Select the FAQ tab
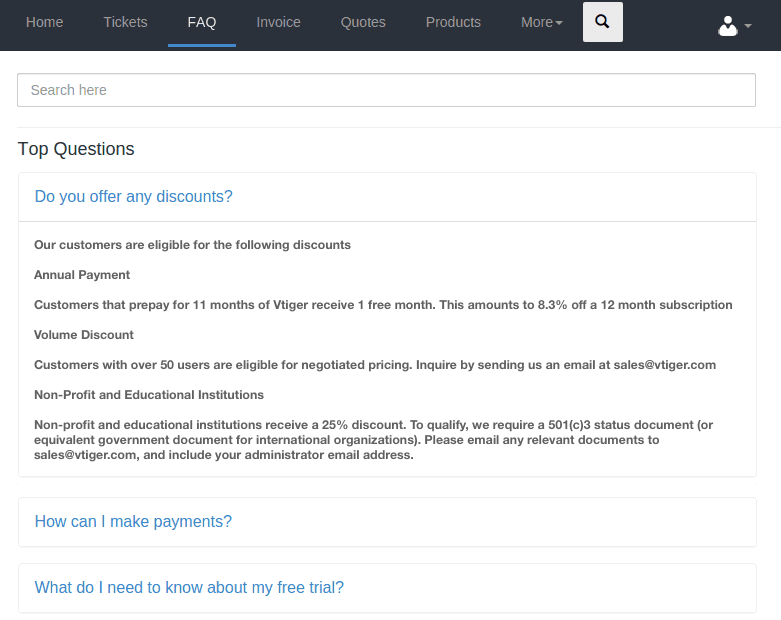Screen dimensions: 781x620 pyautogui.click(x=202, y=22)
